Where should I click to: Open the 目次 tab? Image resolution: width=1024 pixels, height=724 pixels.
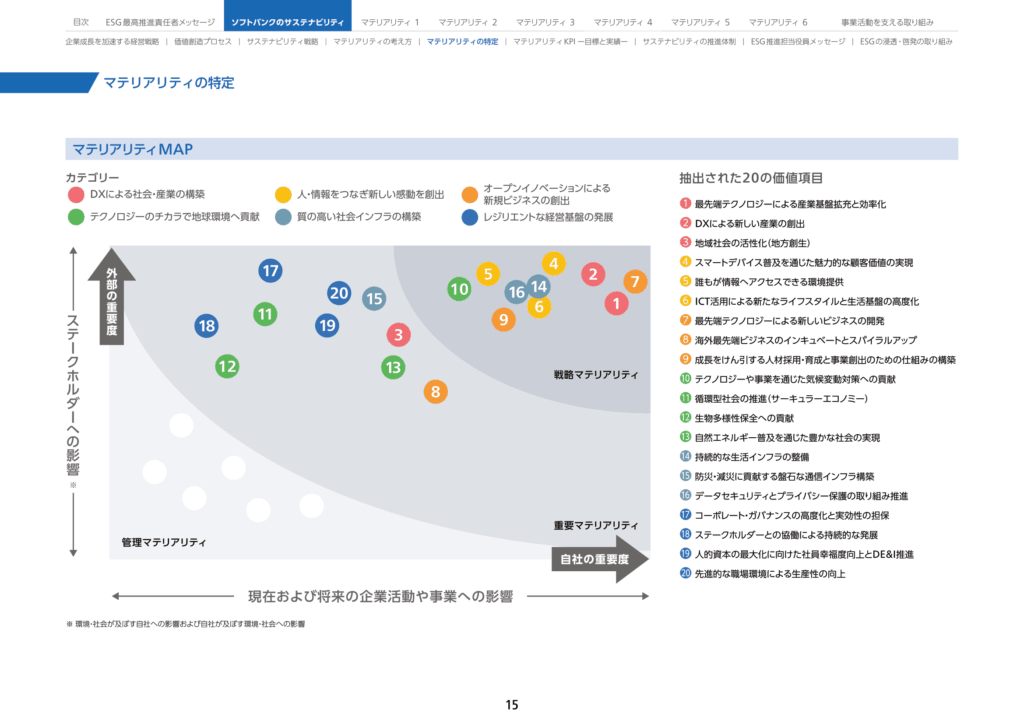pyautogui.click(x=81, y=22)
